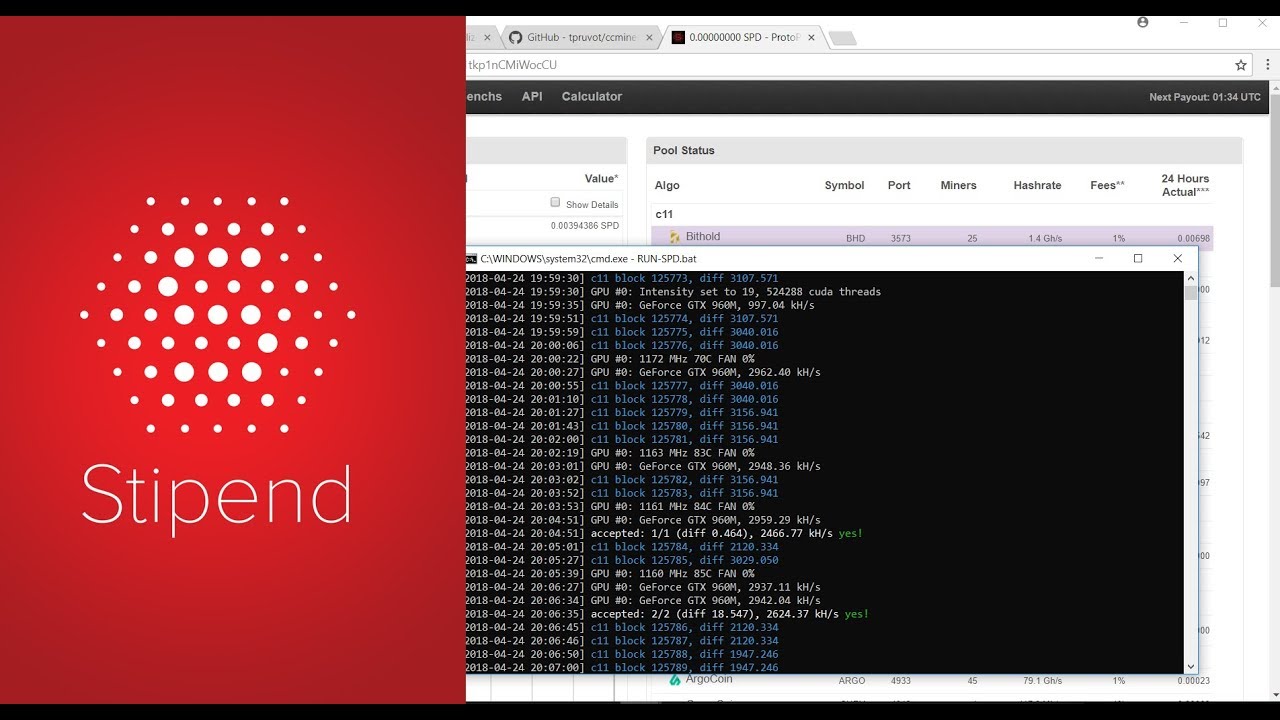
Task: Open the API menu item
Action: coord(532,97)
